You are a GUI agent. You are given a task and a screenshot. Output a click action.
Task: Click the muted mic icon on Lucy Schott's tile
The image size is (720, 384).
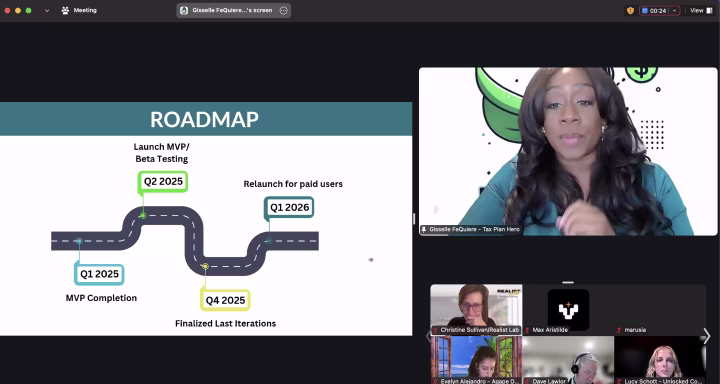619,381
